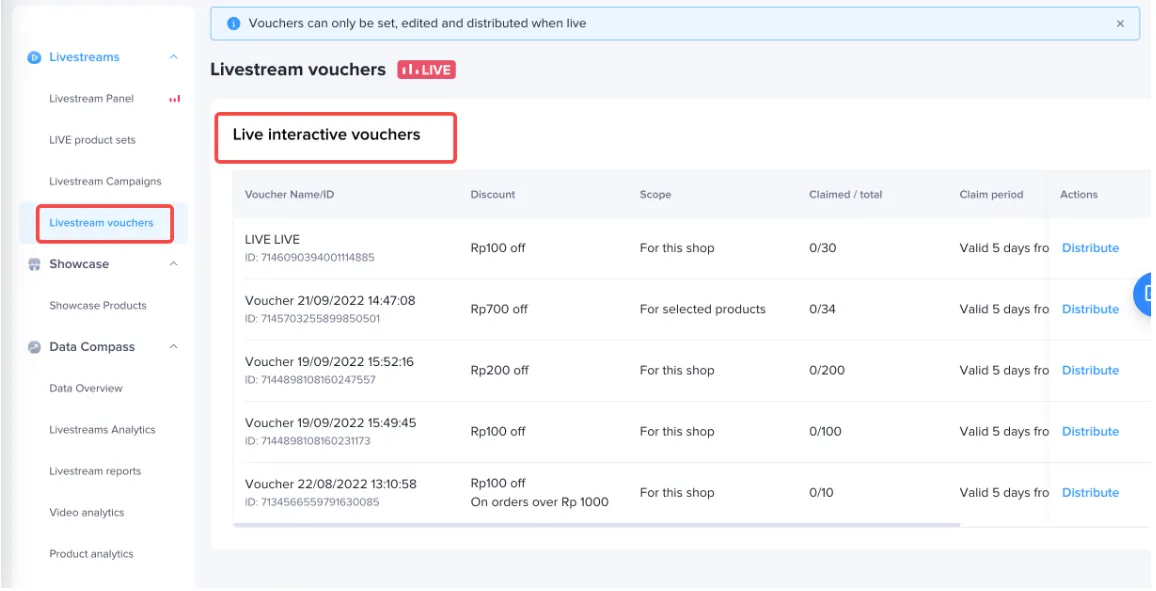Distribute voucher dated 22/08/2022 13:10:58
Image resolution: width=1156 pixels, height=591 pixels.
coord(1090,492)
